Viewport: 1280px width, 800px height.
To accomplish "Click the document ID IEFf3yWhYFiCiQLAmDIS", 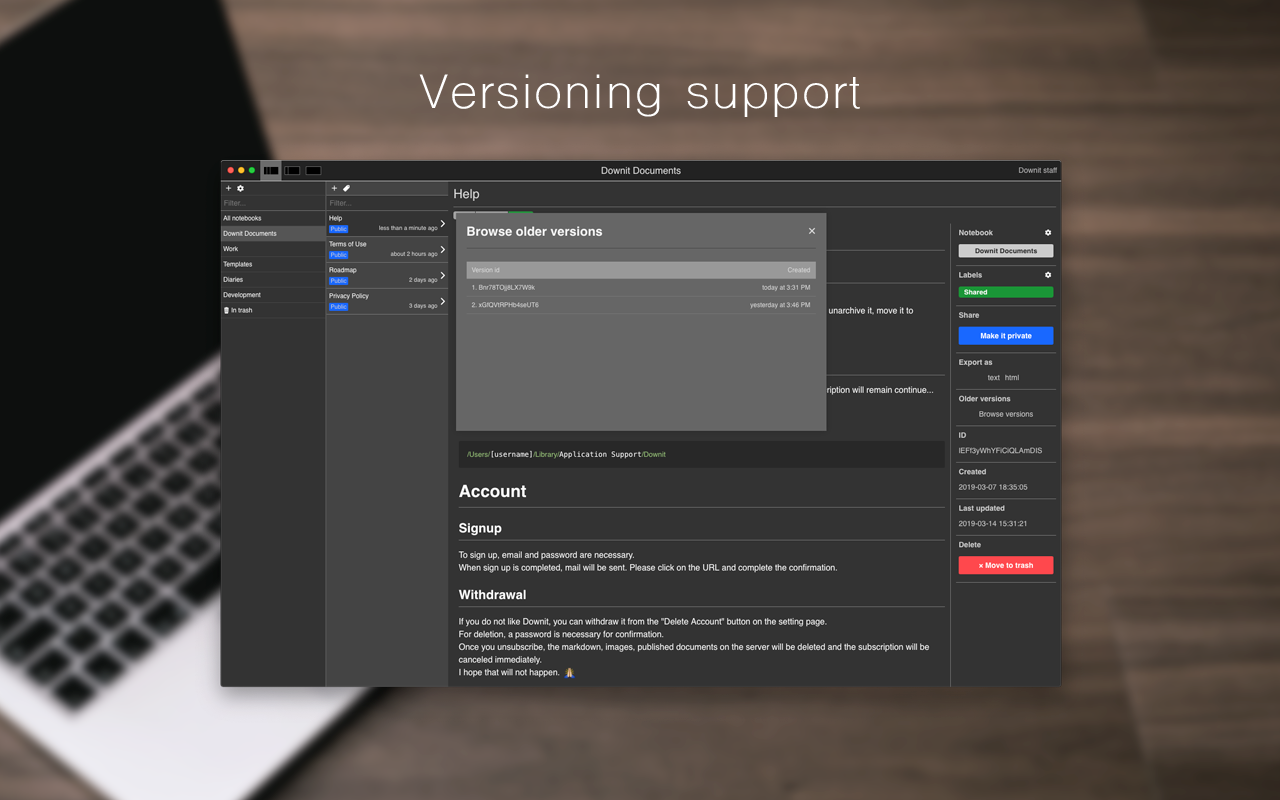I will point(1000,451).
